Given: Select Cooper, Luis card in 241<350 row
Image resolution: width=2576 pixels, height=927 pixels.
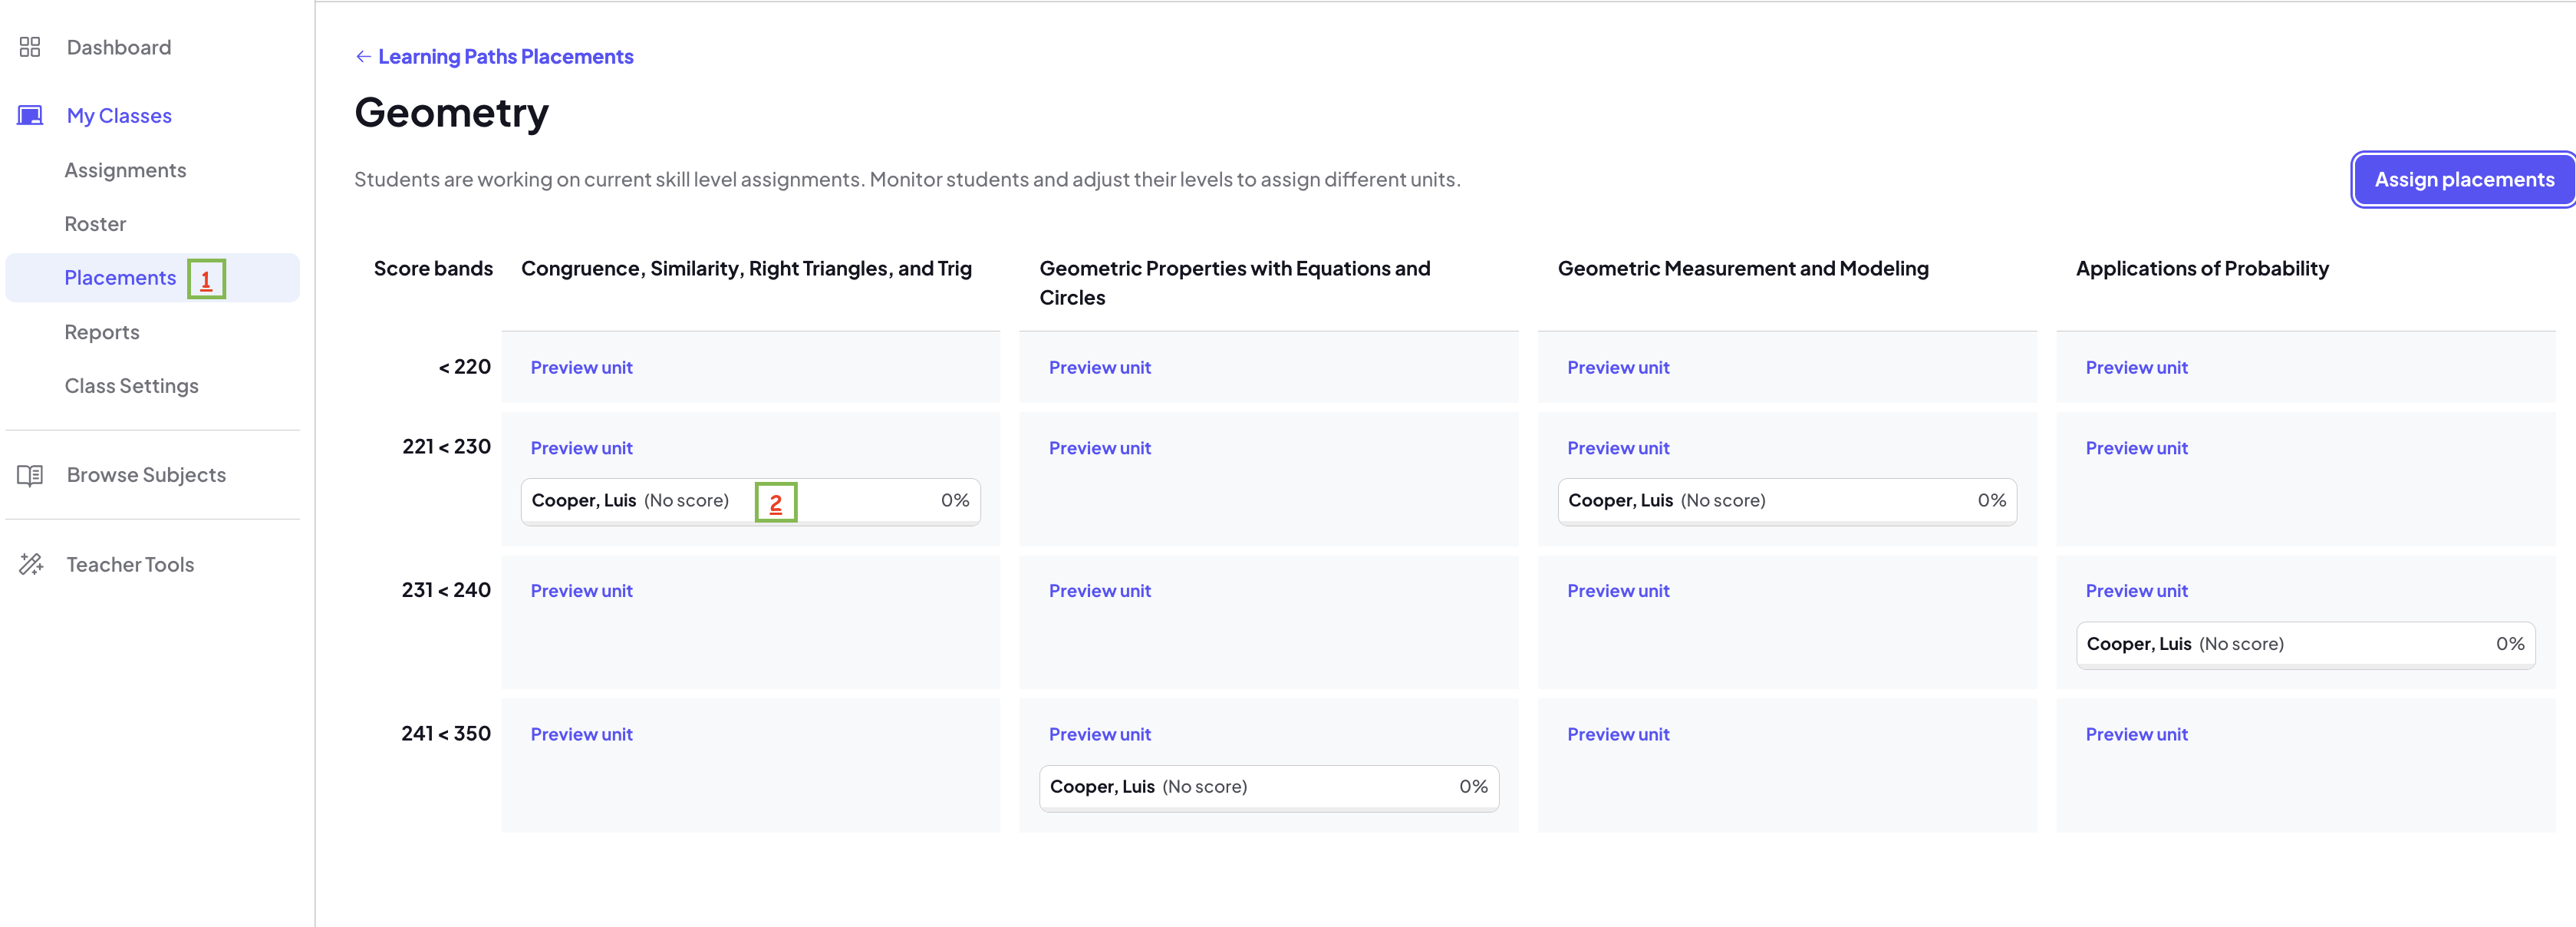Looking at the screenshot, I should coord(1268,787).
